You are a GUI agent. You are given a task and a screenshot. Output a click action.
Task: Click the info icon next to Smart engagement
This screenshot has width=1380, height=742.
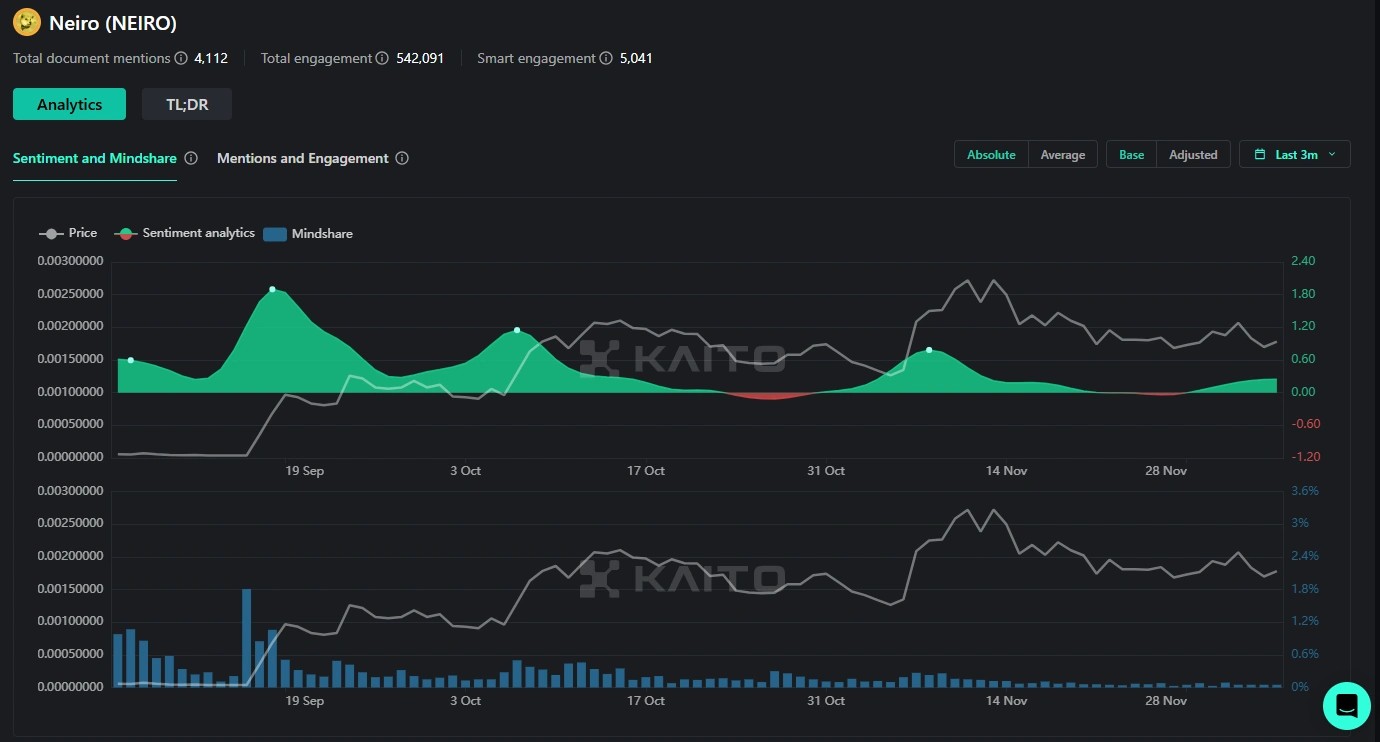coord(606,58)
